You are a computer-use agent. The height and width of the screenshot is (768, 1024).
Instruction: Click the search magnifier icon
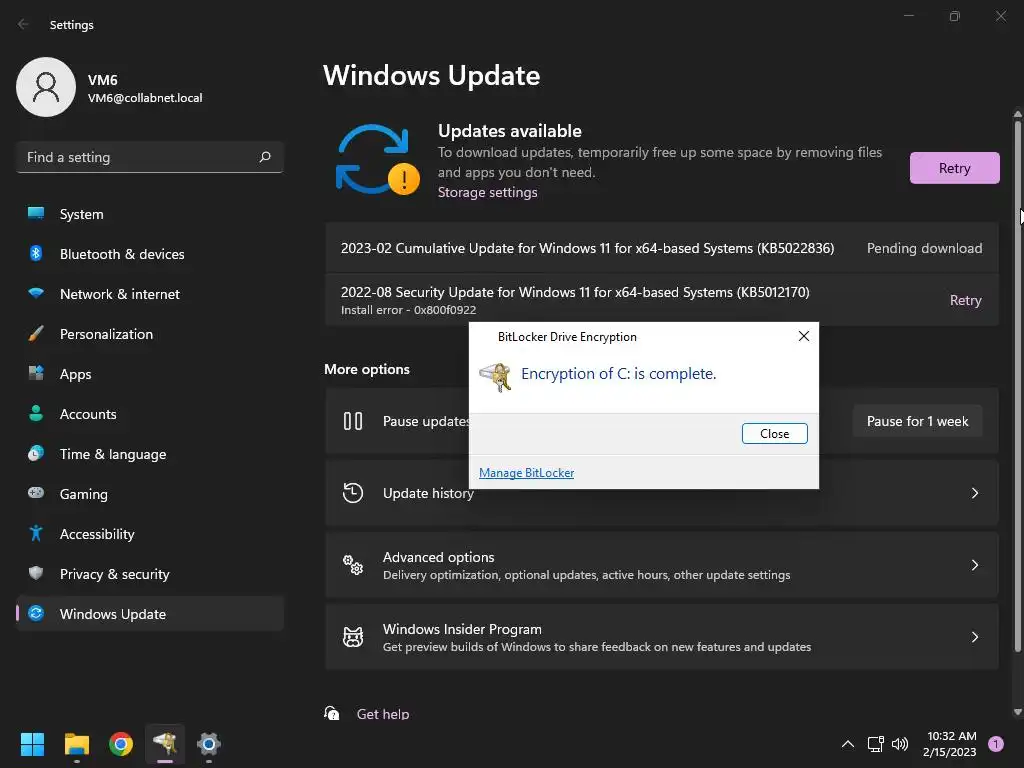pyautogui.click(x=264, y=157)
